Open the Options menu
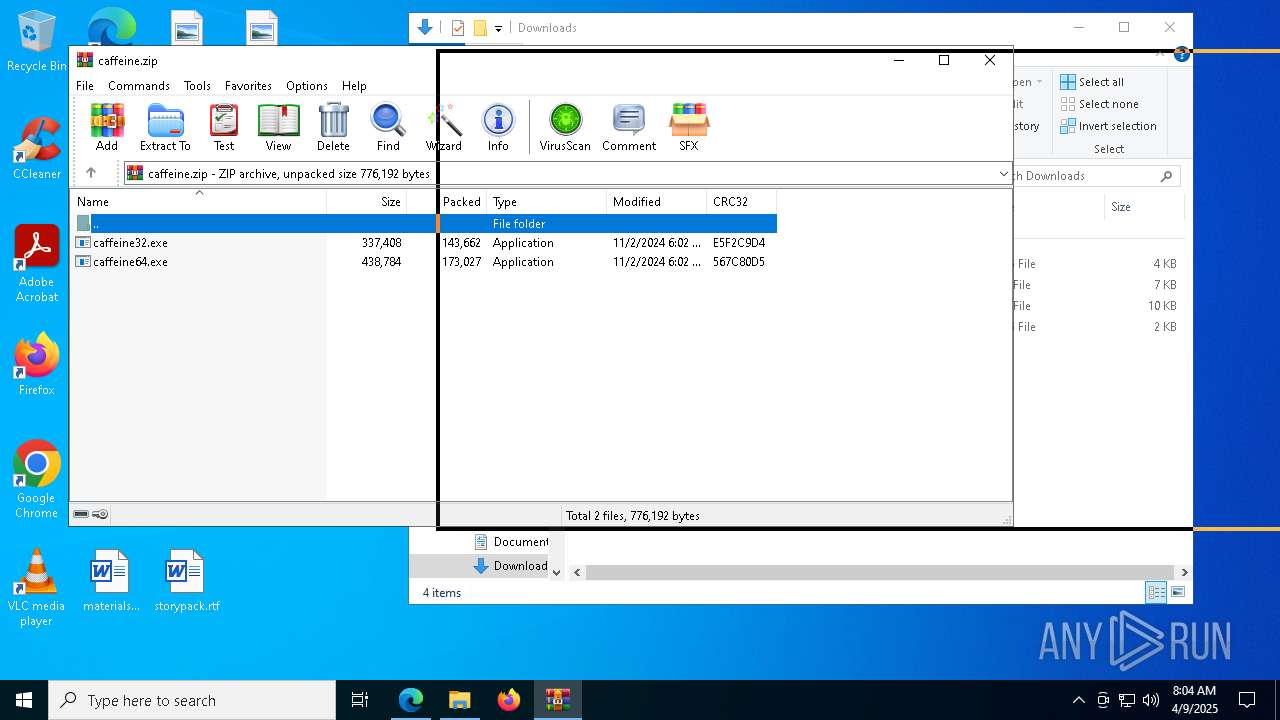The width and height of the screenshot is (1280, 720). click(307, 86)
